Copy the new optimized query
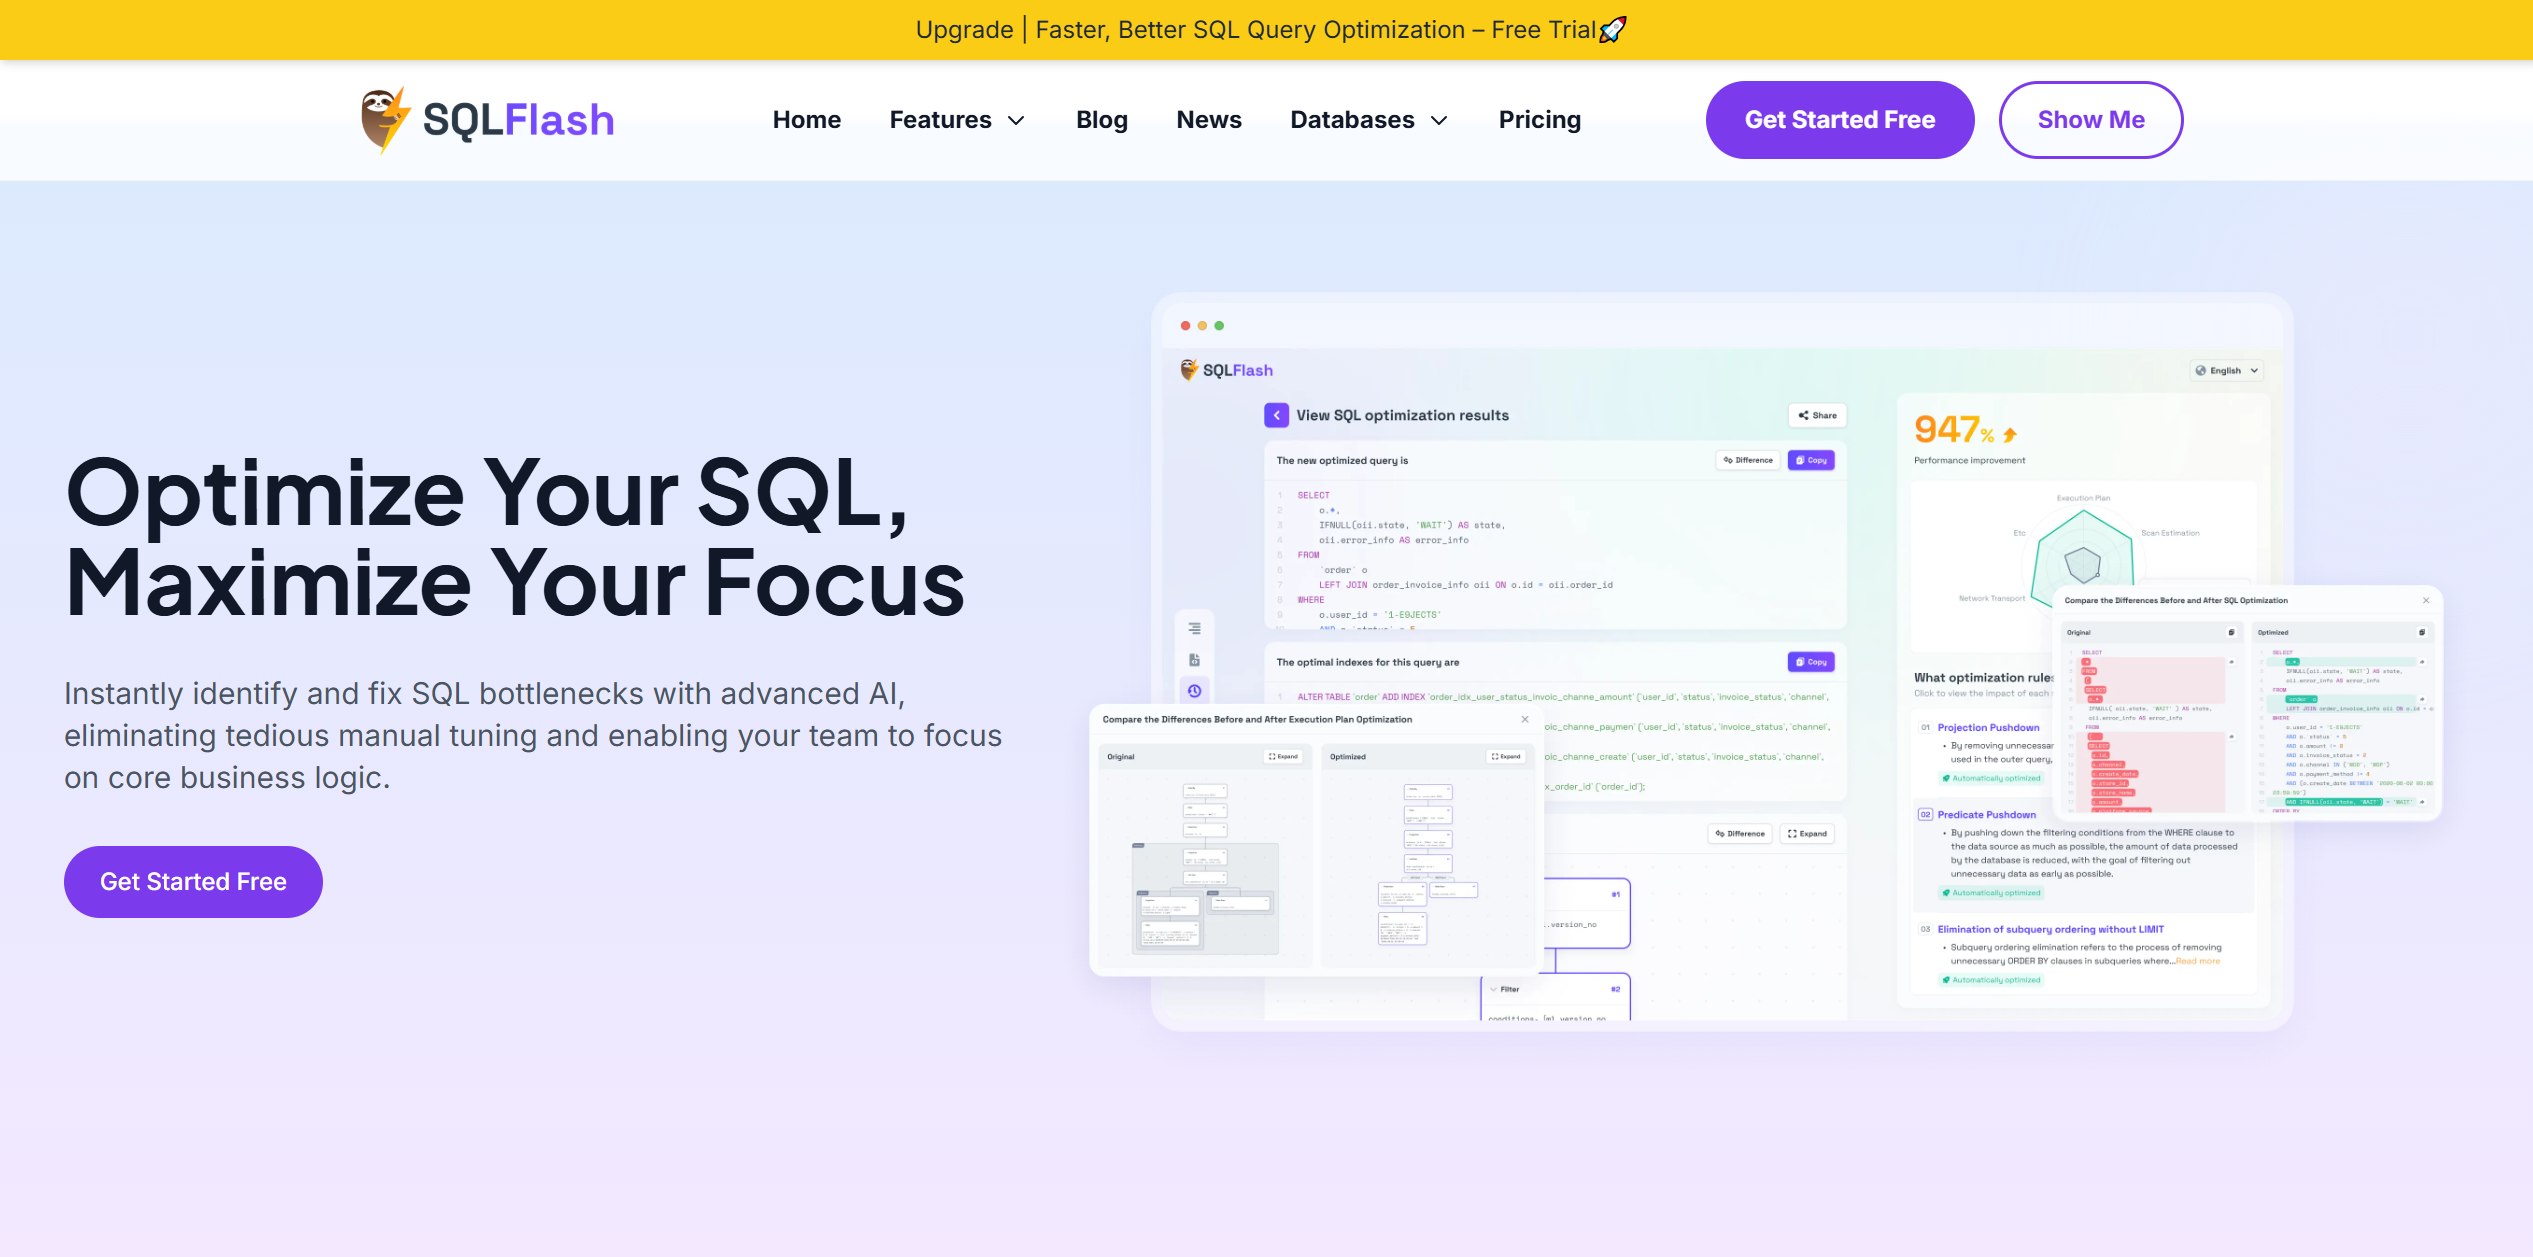Screen dimensions: 2533x1257 point(1810,460)
